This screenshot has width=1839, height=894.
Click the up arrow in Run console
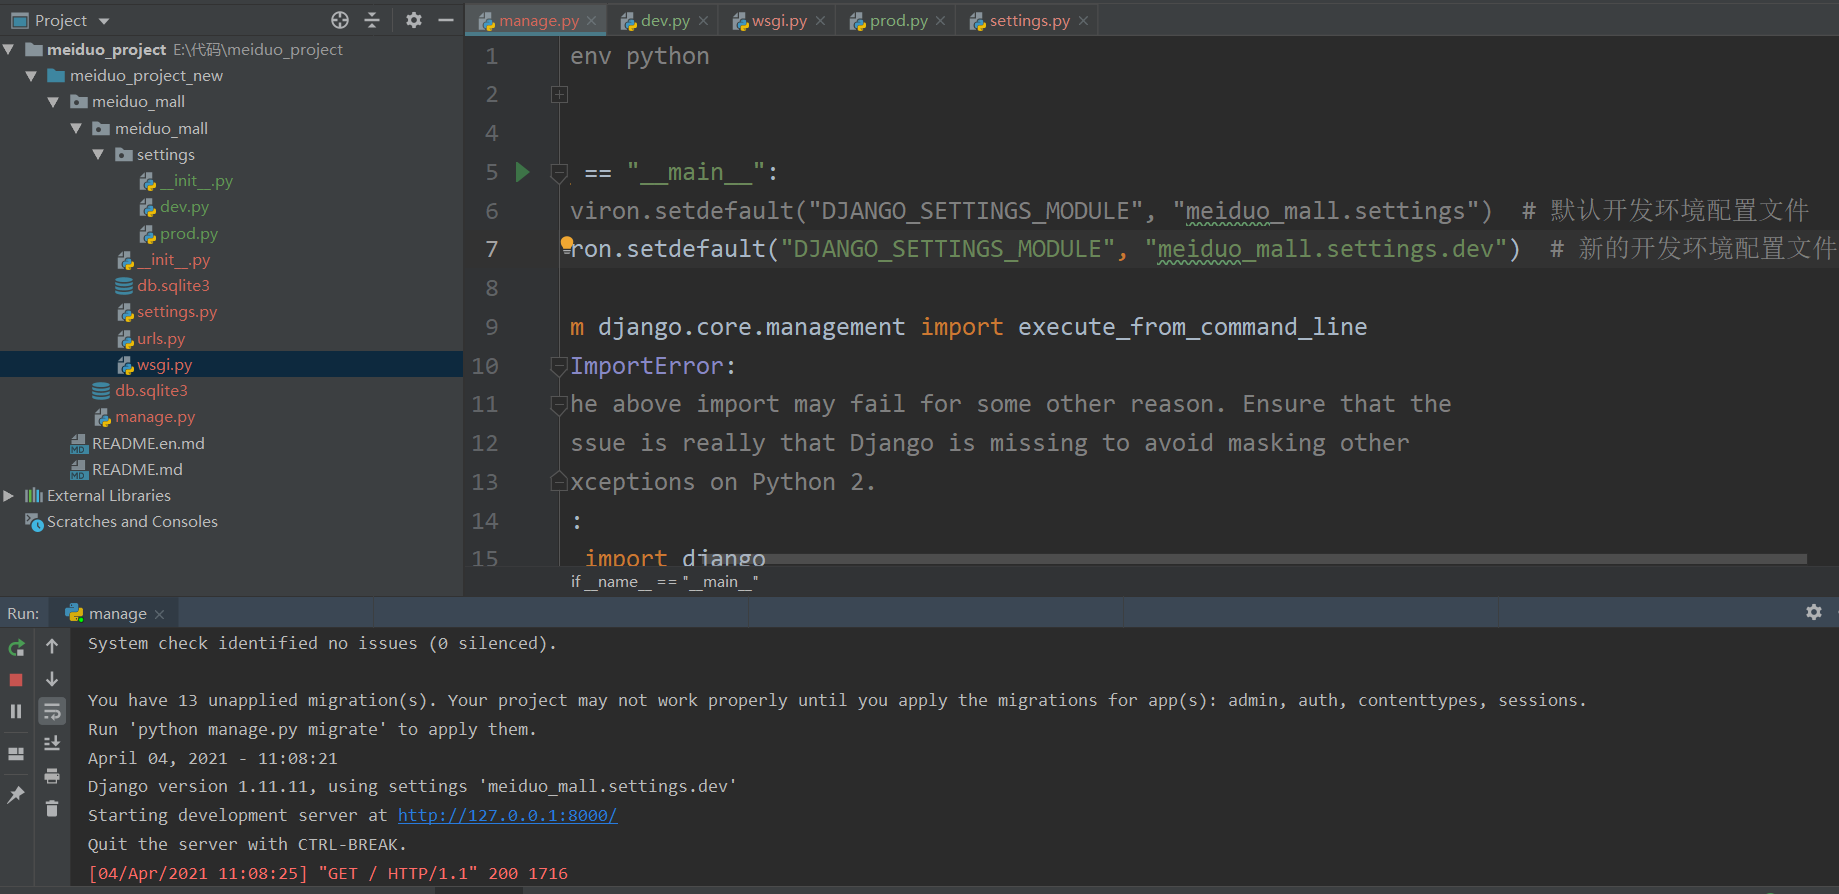[52, 647]
